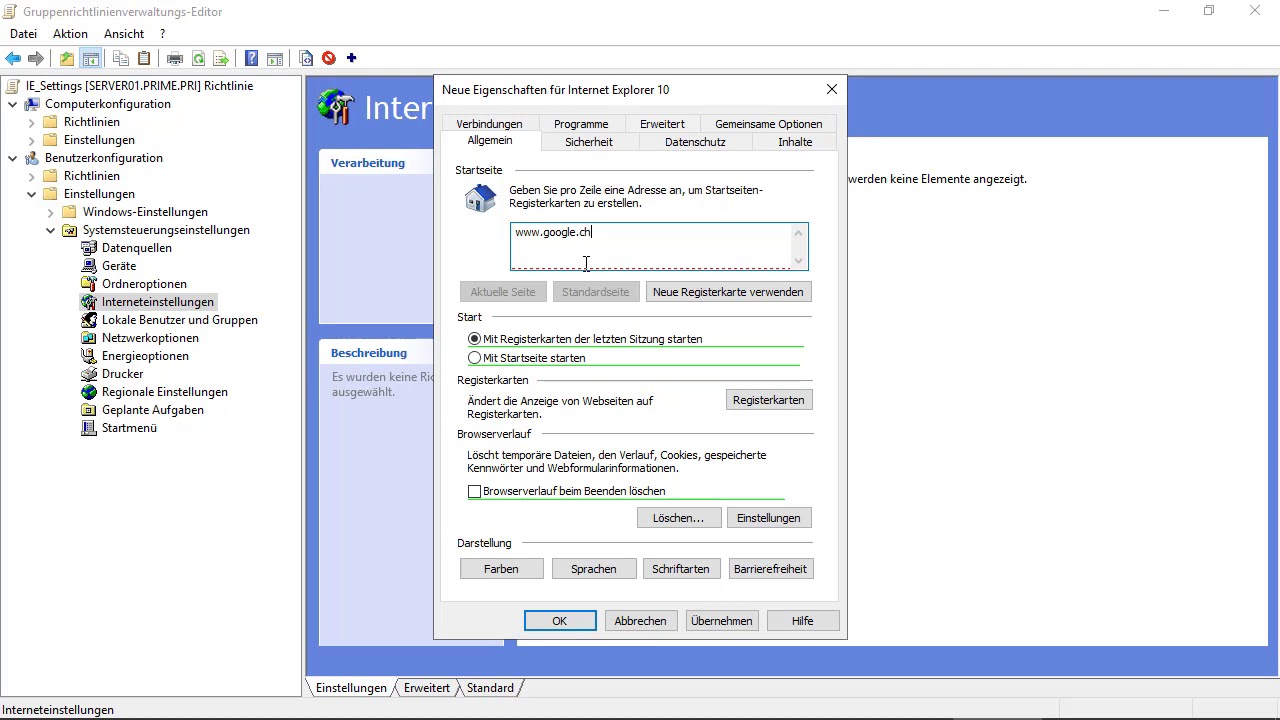Toggle the show/hide console tree icon
Image resolution: width=1280 pixels, height=720 pixels.
pyautogui.click(x=90, y=58)
